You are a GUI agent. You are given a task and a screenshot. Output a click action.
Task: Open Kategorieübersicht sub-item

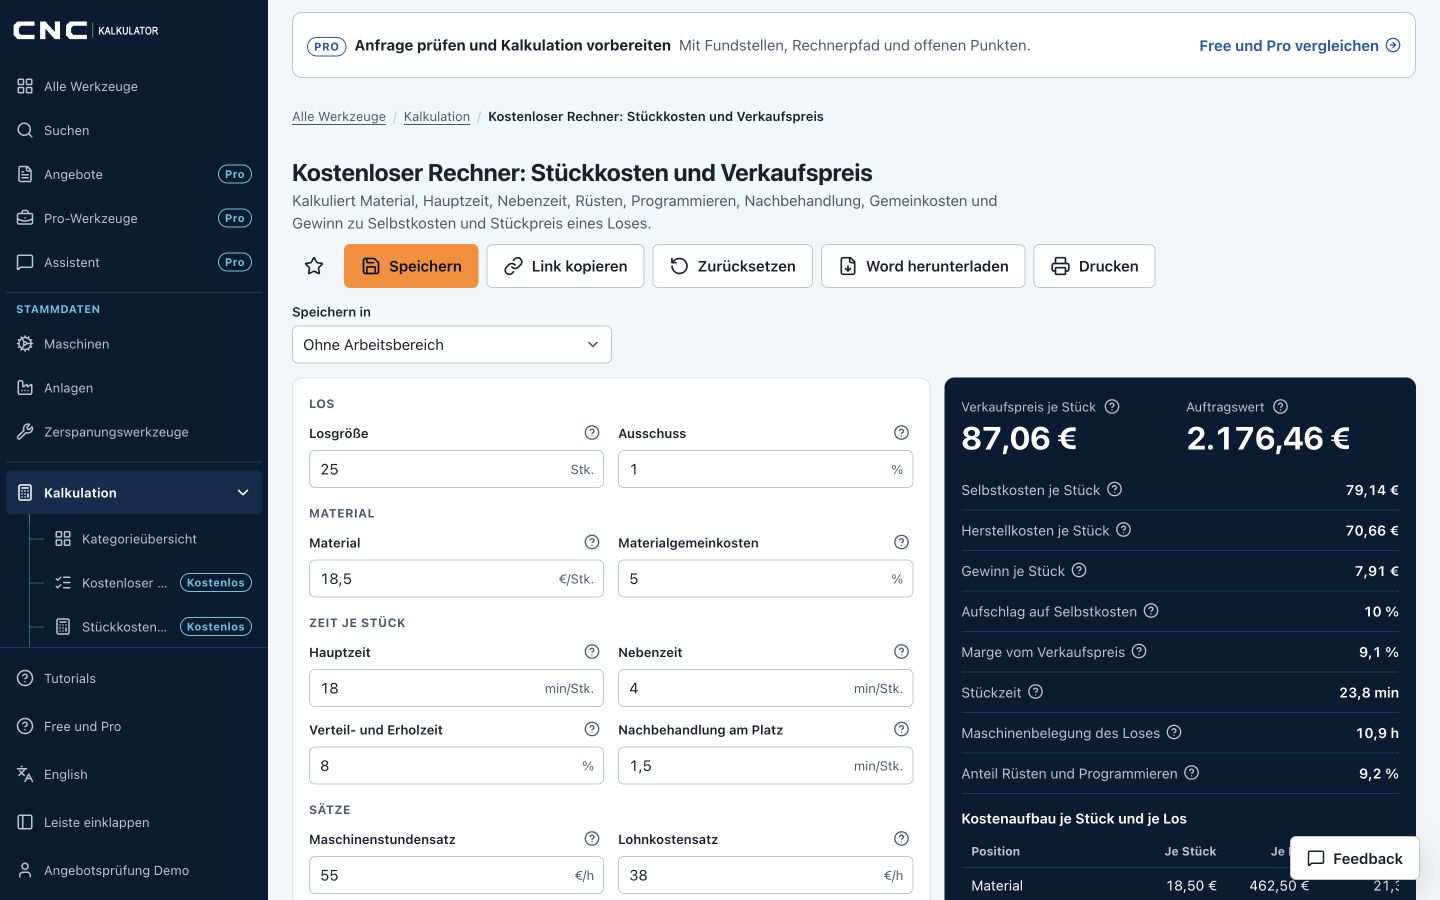pos(152,539)
